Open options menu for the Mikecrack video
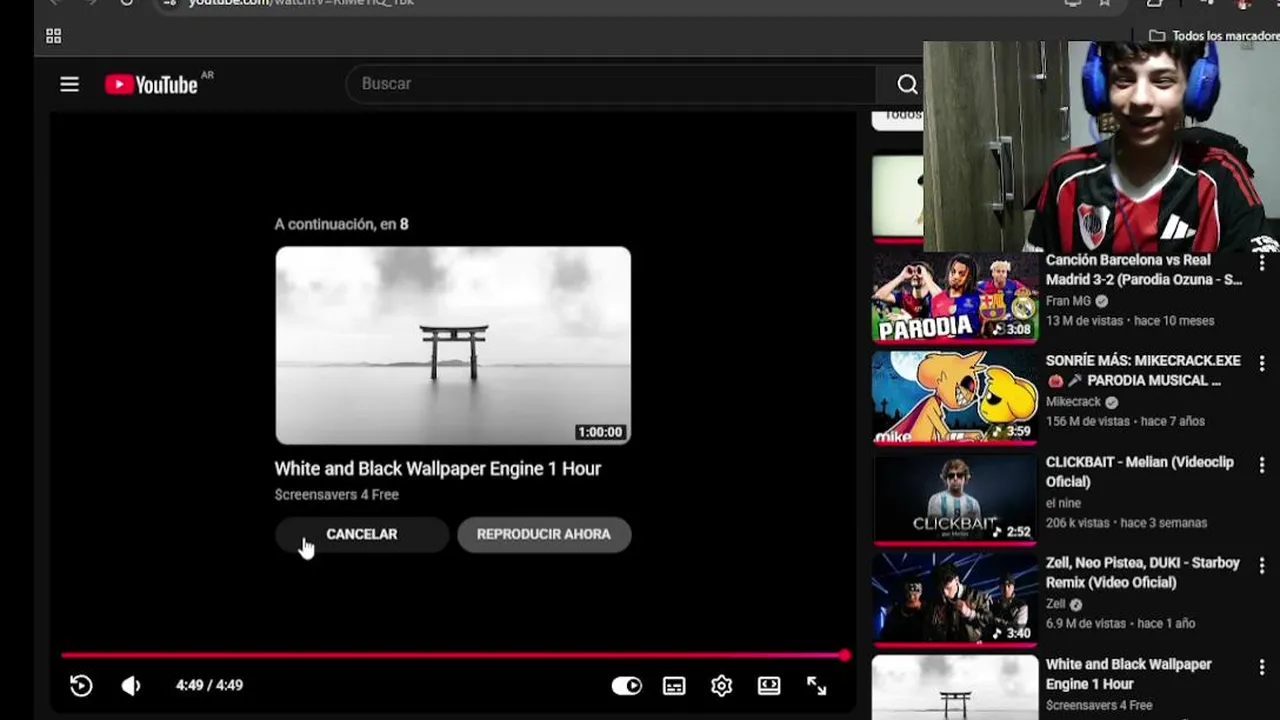 [x=1262, y=363]
